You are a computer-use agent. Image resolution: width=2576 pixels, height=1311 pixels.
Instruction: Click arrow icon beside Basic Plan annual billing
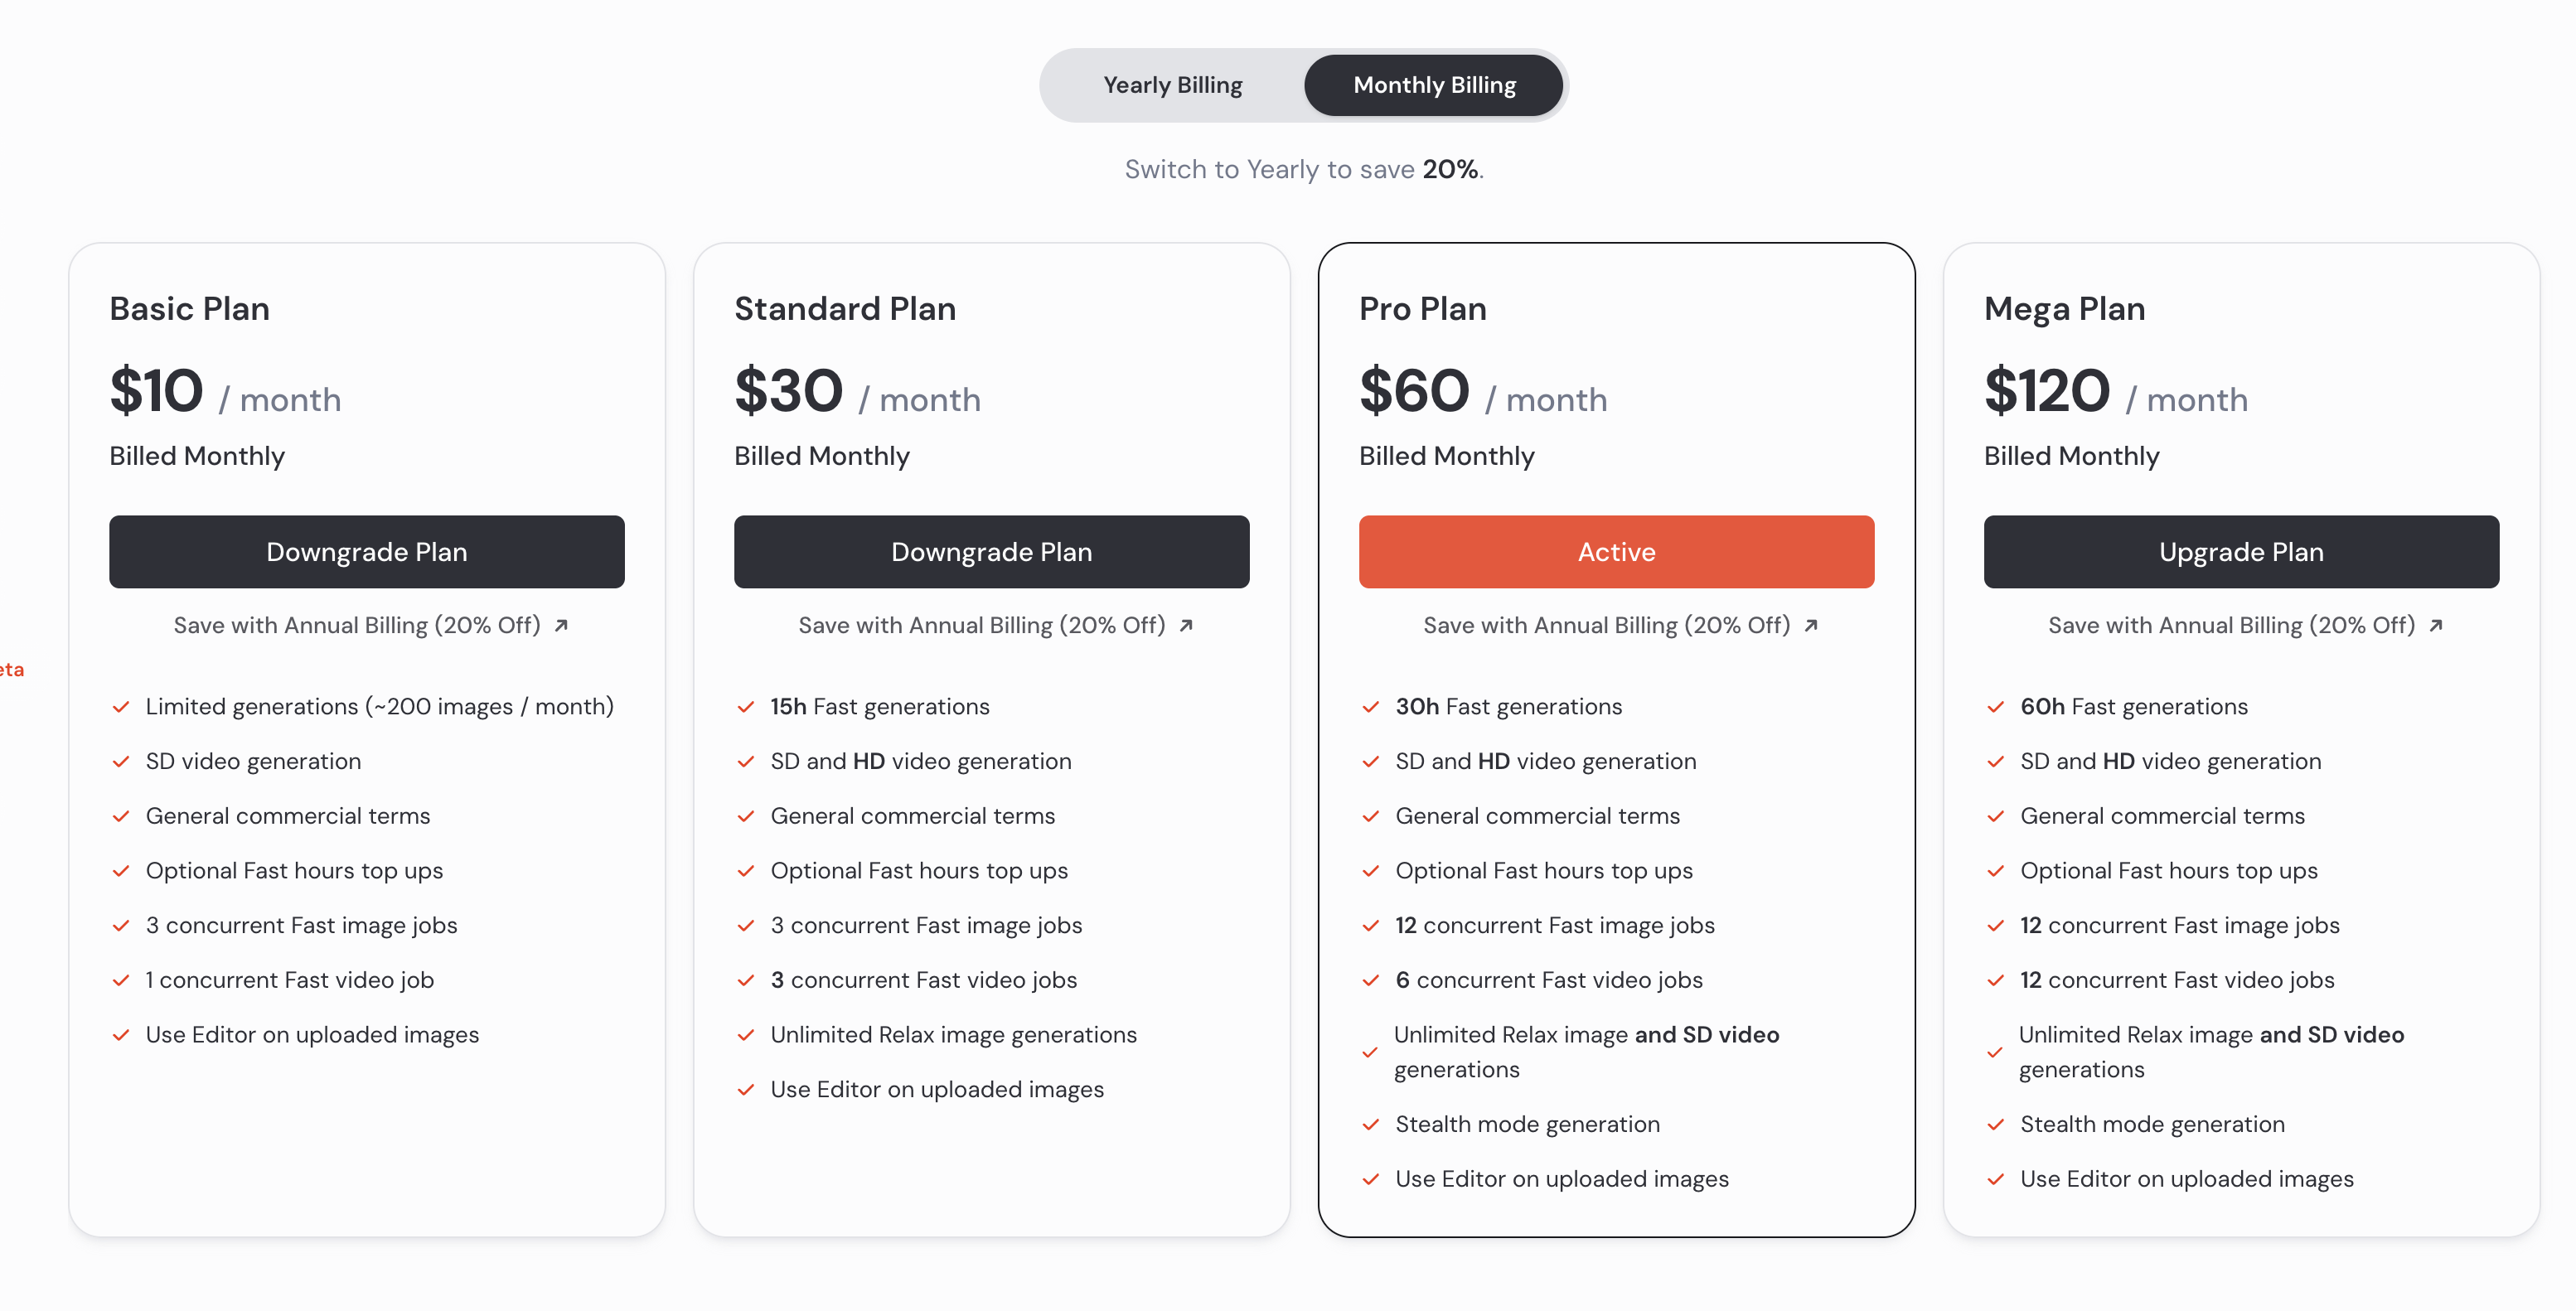[x=561, y=625]
